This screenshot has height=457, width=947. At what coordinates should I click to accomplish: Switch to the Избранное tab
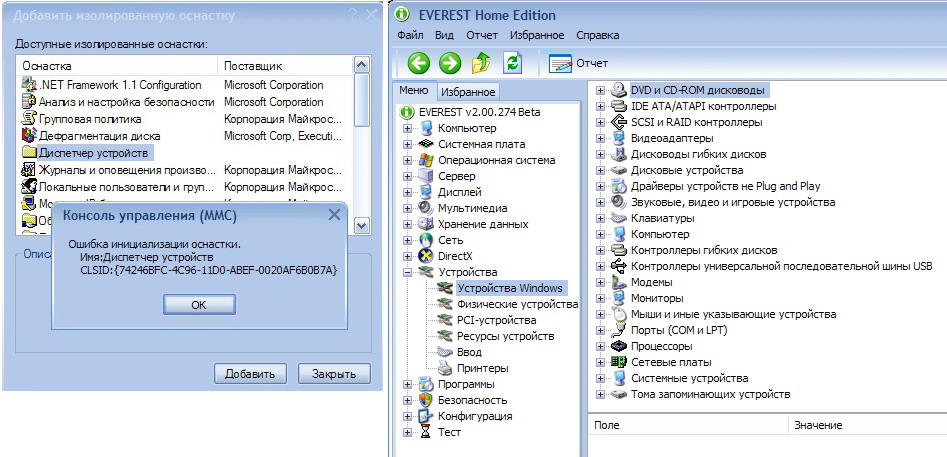(x=468, y=92)
